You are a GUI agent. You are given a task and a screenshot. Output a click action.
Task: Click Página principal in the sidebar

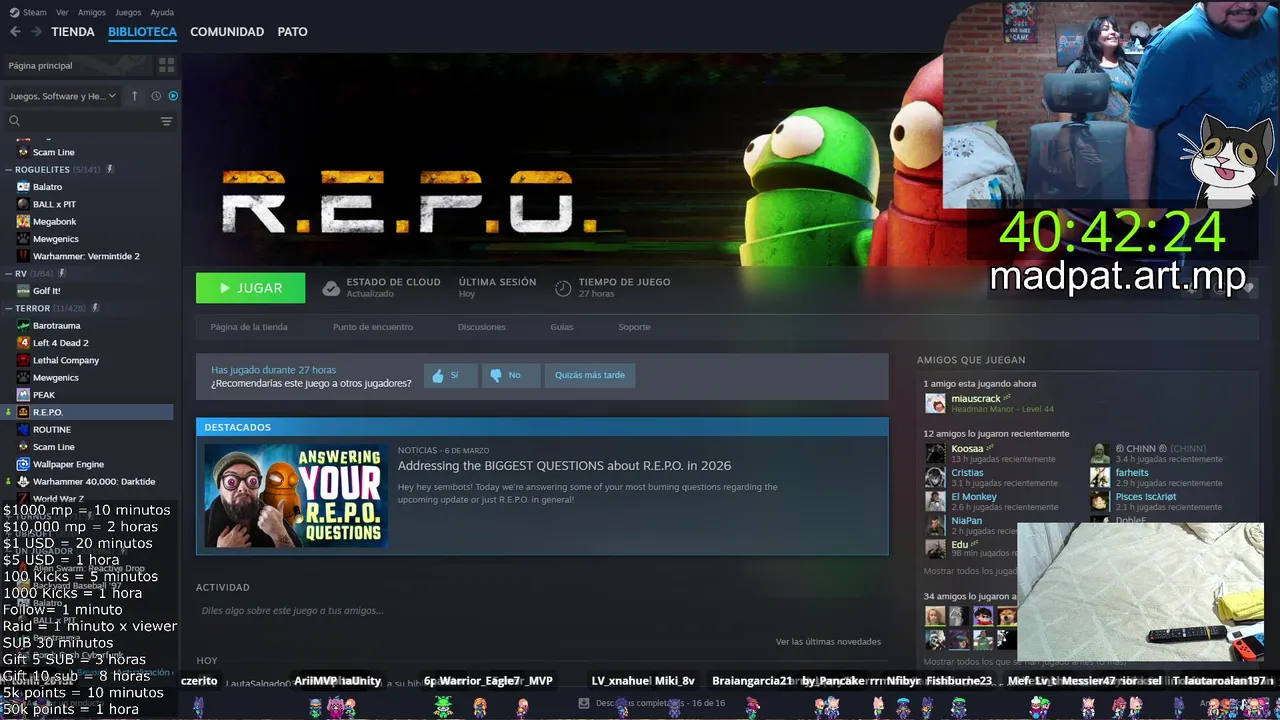tap(41, 65)
